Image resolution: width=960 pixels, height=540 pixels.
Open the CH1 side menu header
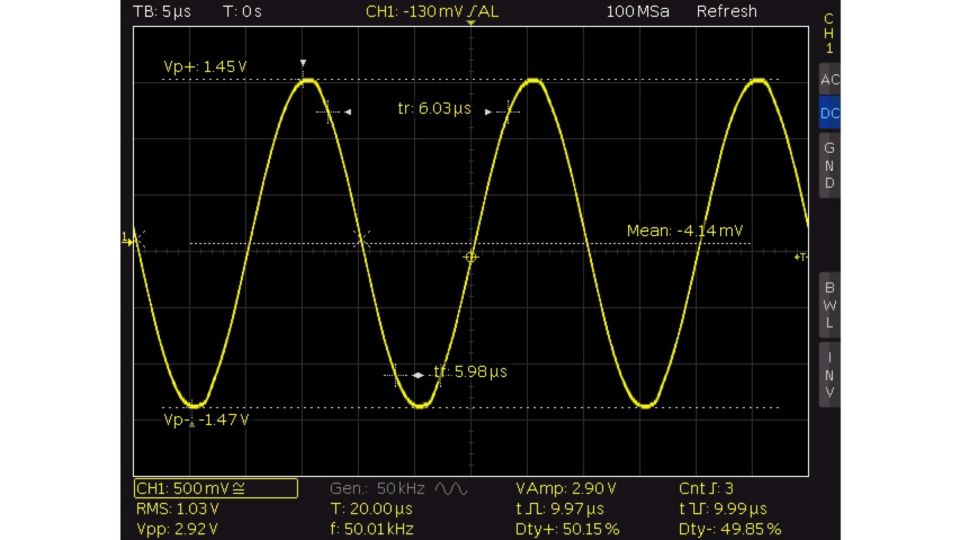point(829,32)
